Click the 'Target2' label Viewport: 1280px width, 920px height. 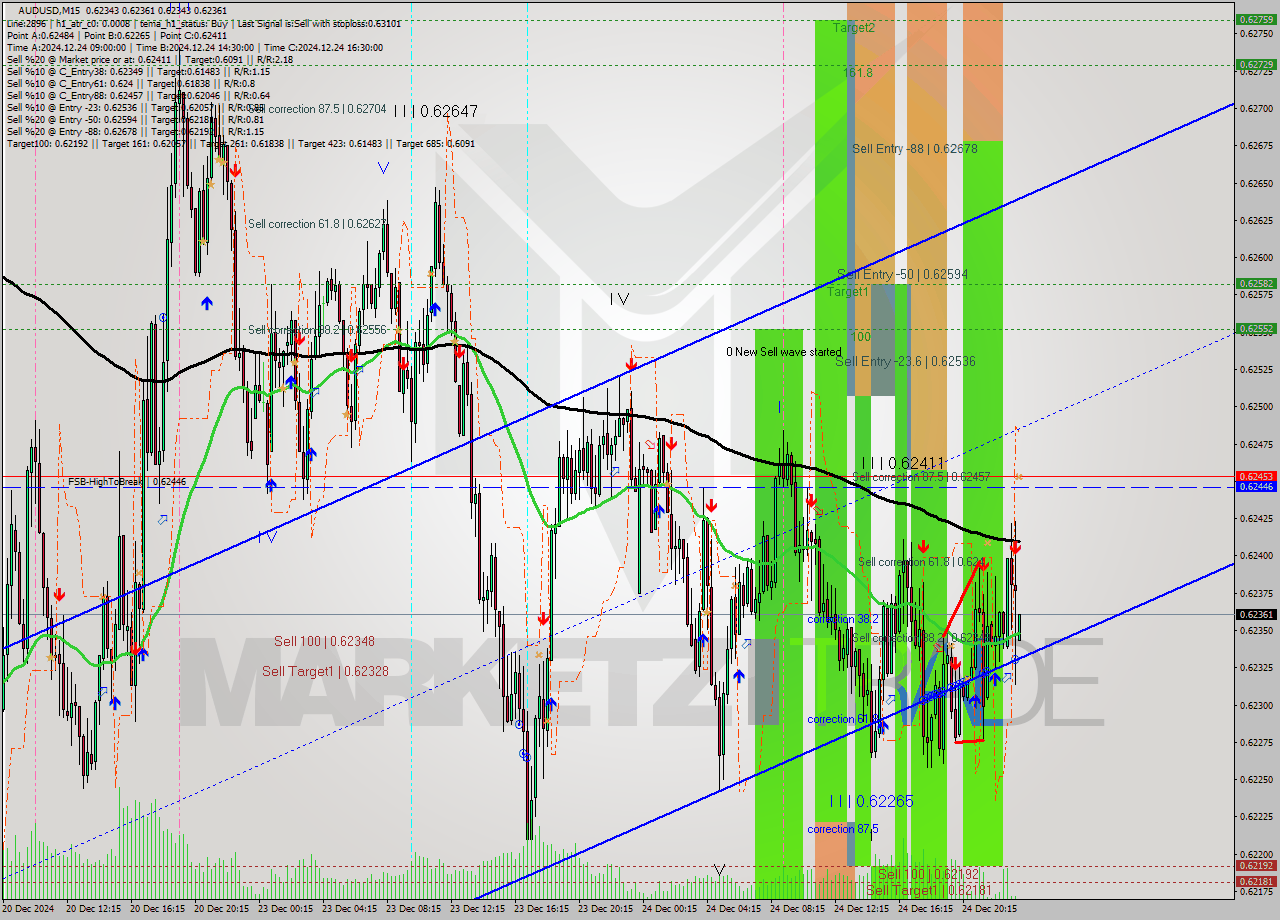point(853,28)
